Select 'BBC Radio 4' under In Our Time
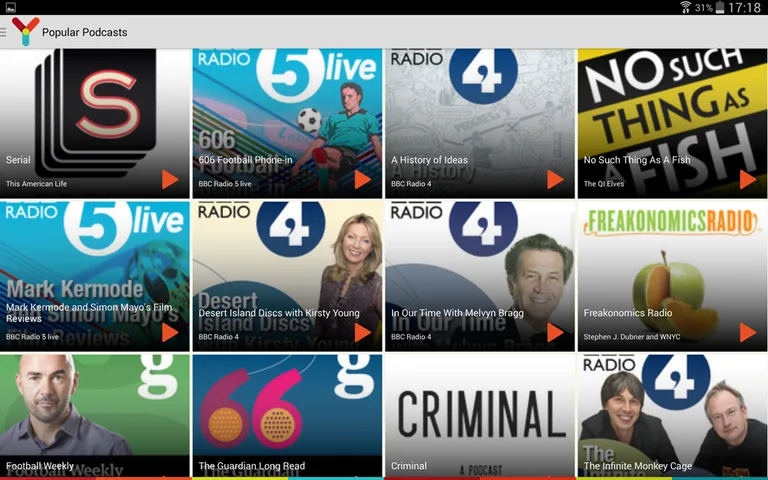This screenshot has height=480, width=768. [411, 336]
